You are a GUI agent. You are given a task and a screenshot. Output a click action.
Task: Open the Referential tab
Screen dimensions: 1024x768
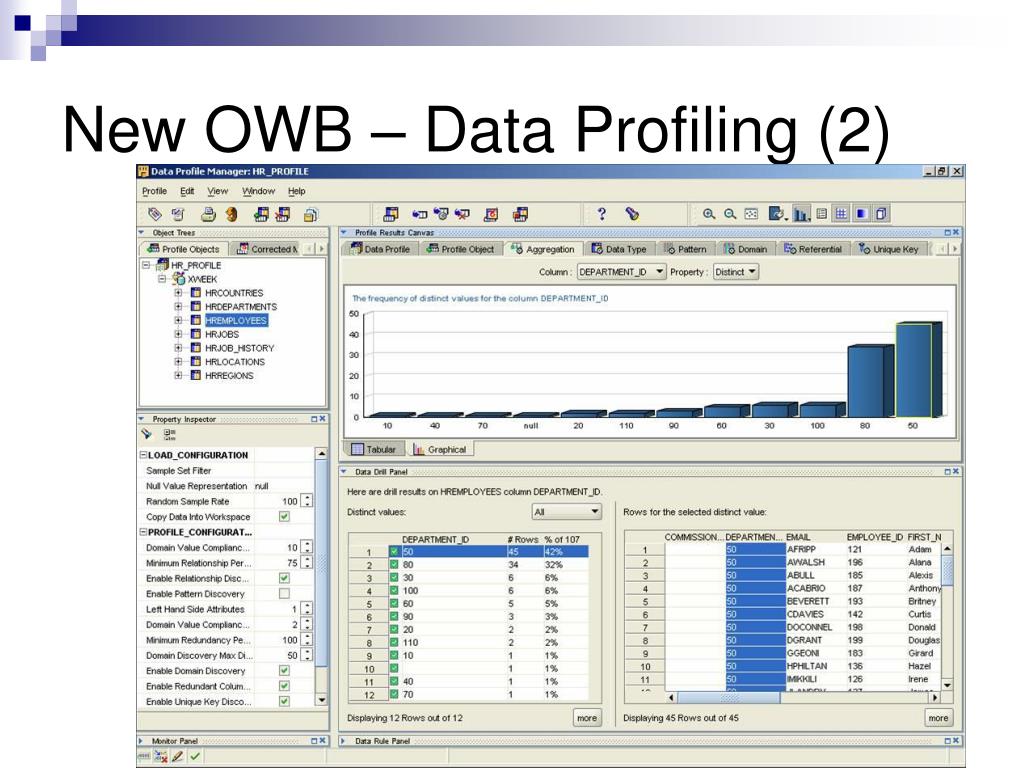point(813,249)
